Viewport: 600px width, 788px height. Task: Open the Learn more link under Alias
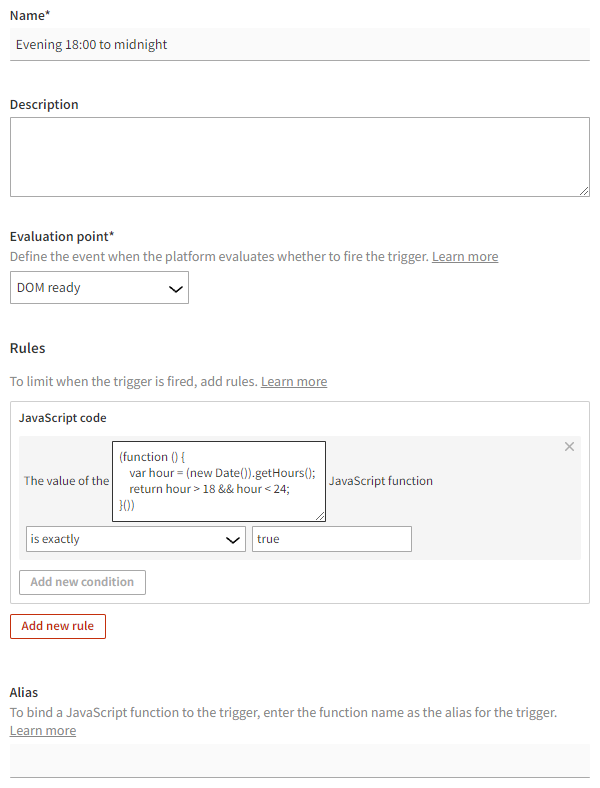(x=43, y=731)
